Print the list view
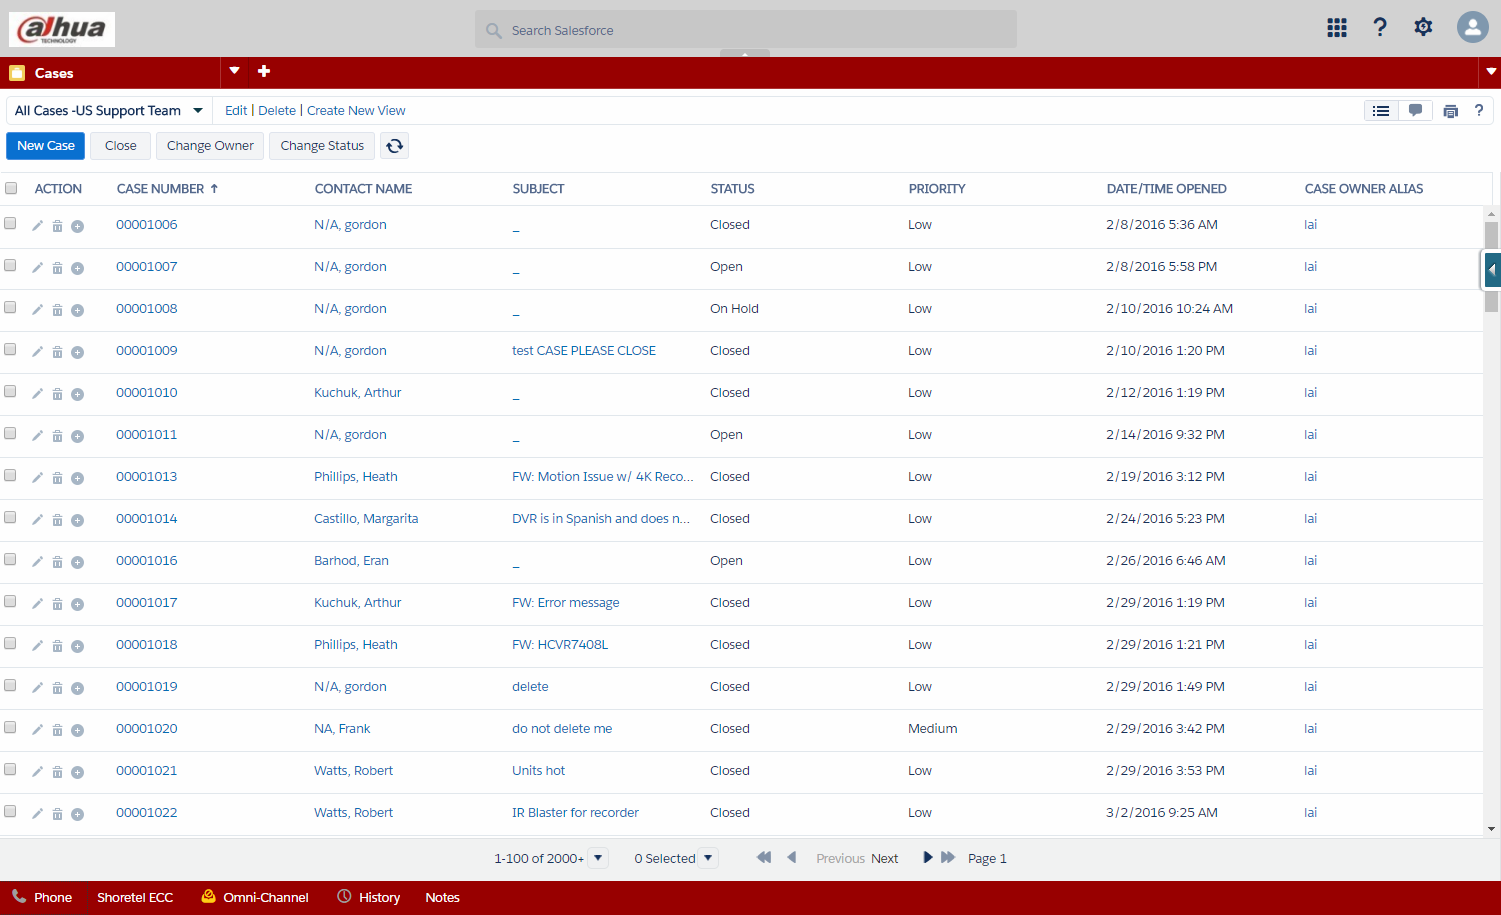 (1451, 111)
